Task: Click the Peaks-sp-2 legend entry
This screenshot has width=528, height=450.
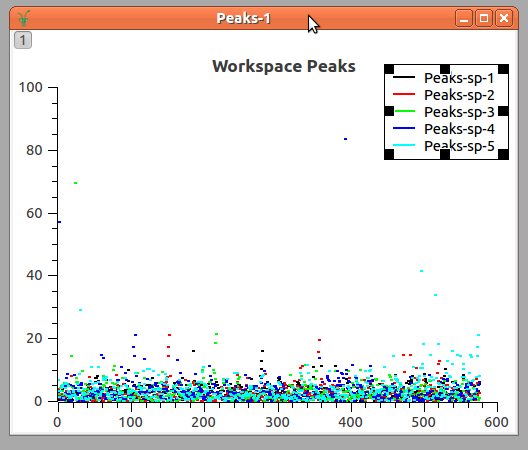Action: pyautogui.click(x=459, y=95)
